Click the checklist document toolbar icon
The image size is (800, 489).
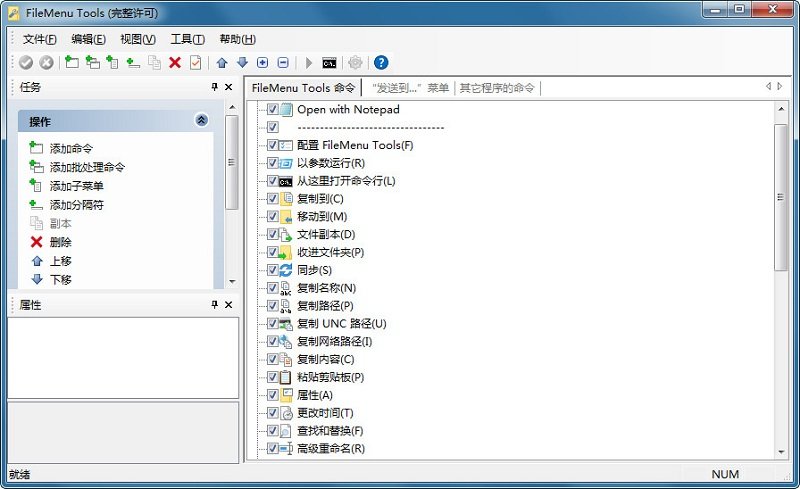pyautogui.click(x=195, y=62)
